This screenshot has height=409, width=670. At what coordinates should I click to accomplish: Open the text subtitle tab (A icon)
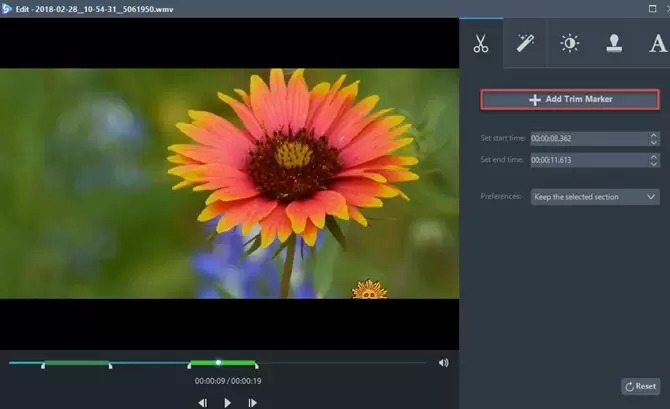click(x=657, y=43)
